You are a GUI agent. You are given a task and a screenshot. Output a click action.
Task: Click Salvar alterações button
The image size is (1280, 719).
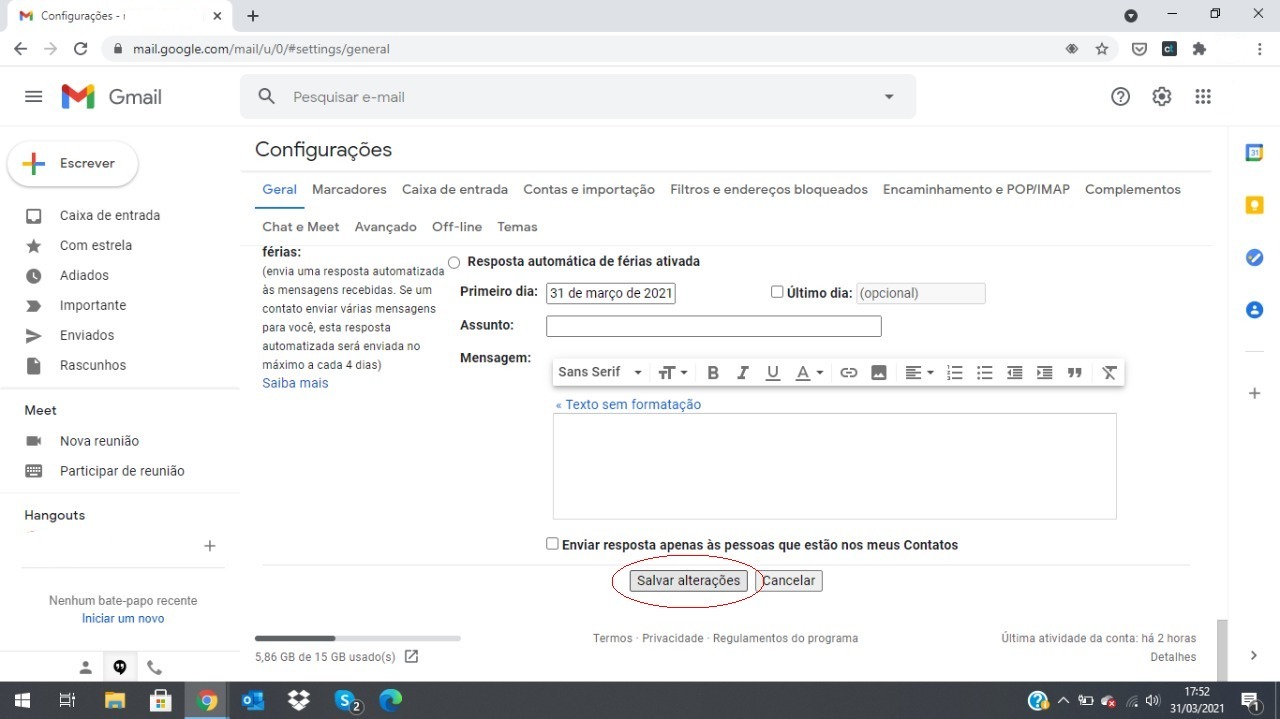click(689, 581)
